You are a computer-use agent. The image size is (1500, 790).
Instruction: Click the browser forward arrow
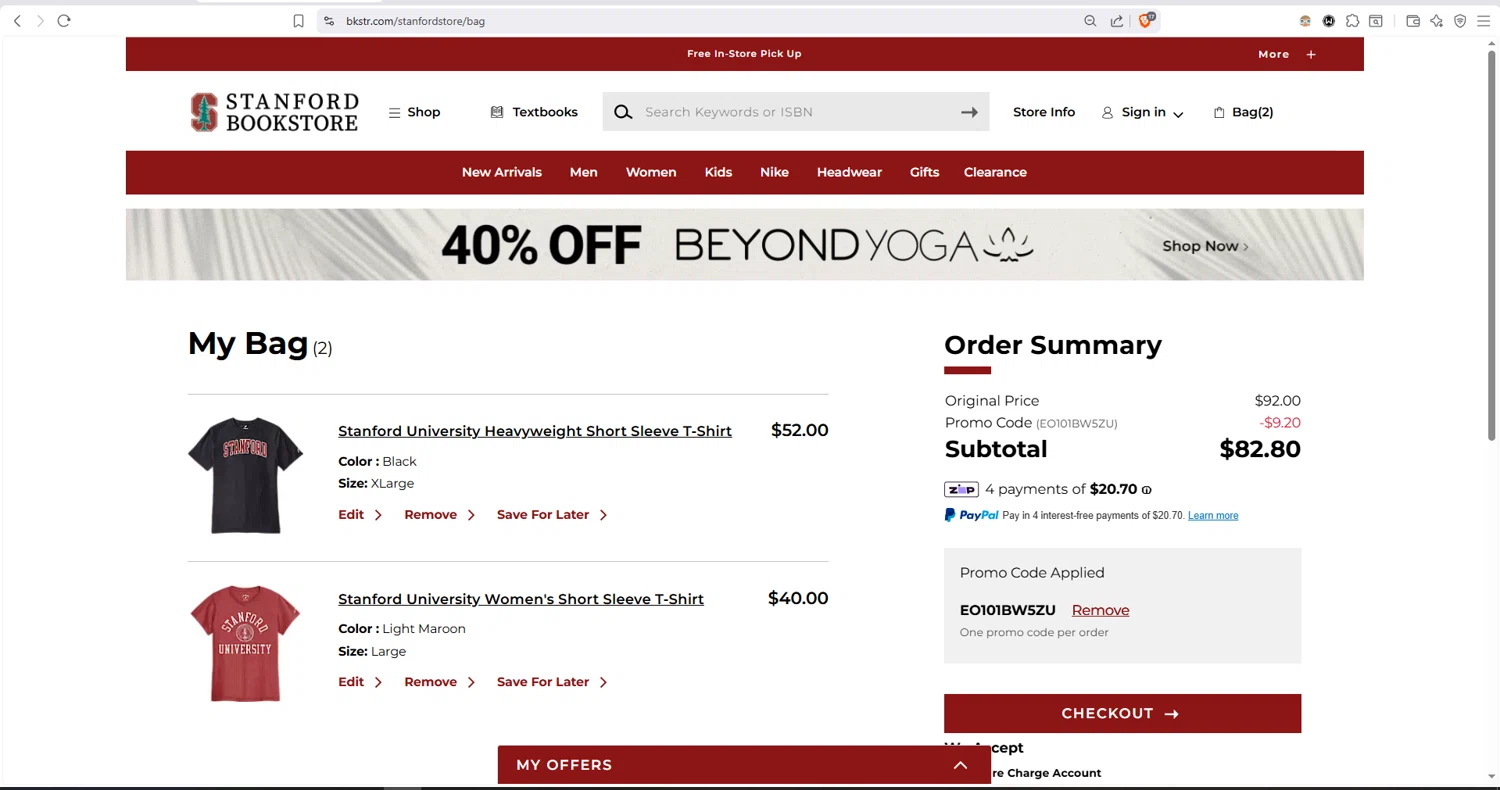pos(40,21)
